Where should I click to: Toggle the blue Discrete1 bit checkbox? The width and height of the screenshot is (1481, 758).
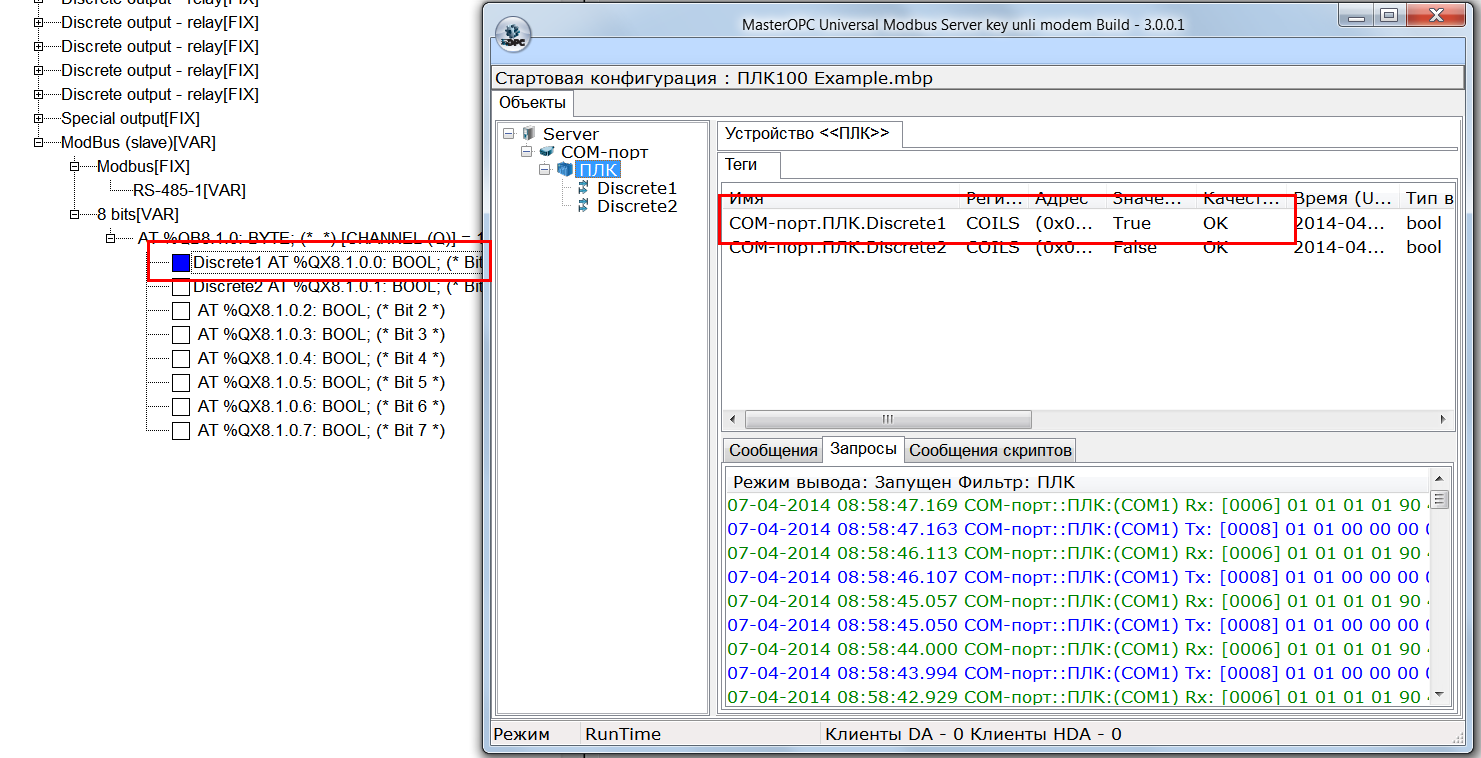point(181,263)
